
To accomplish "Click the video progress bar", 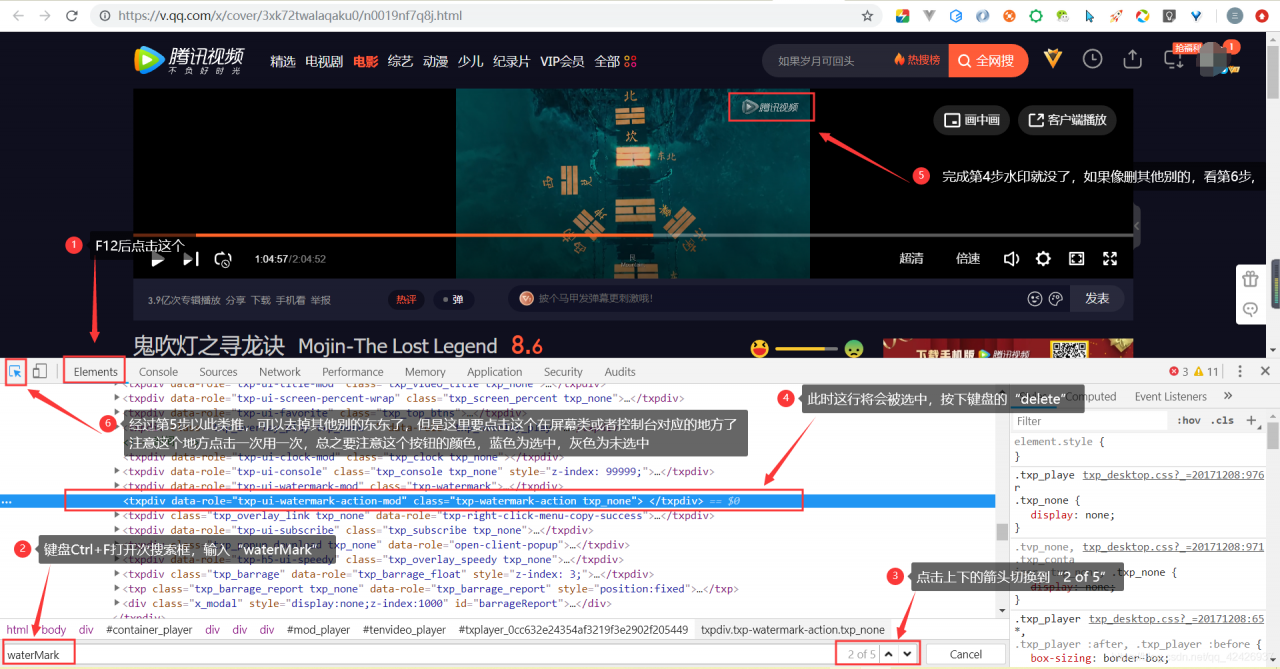I will click(x=634, y=235).
